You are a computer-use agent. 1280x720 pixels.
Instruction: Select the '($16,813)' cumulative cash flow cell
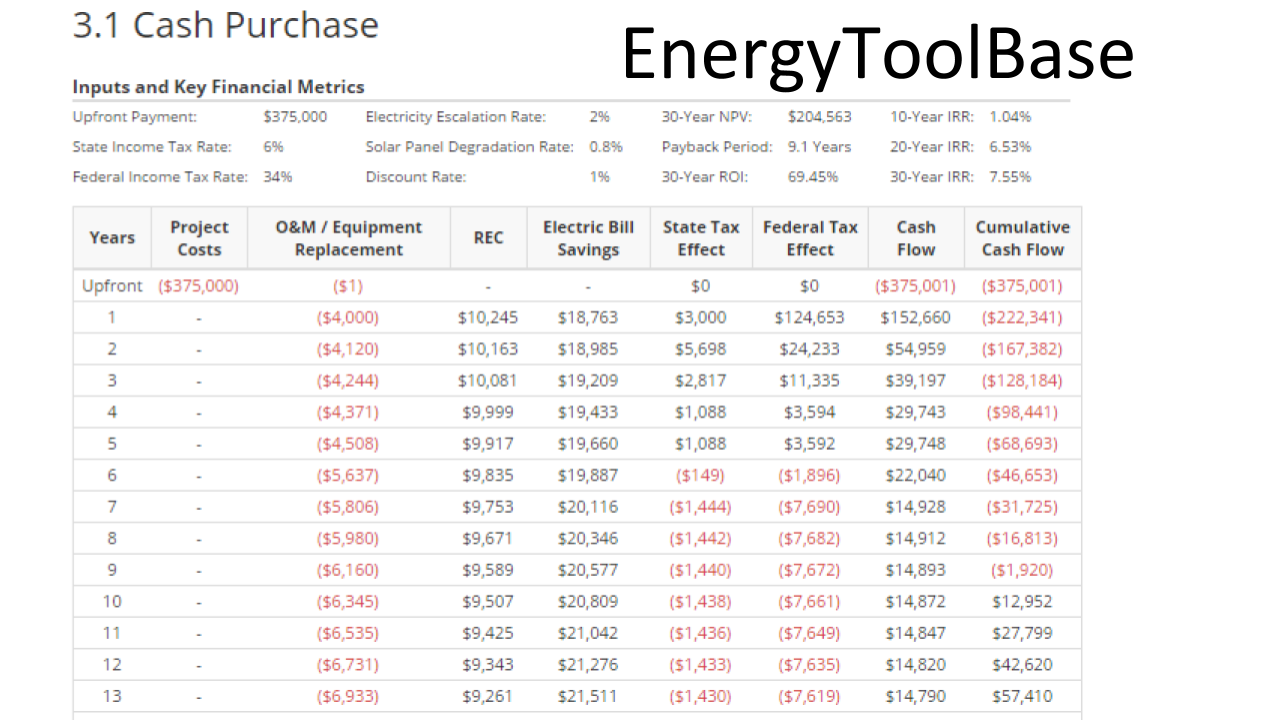click(x=1022, y=538)
